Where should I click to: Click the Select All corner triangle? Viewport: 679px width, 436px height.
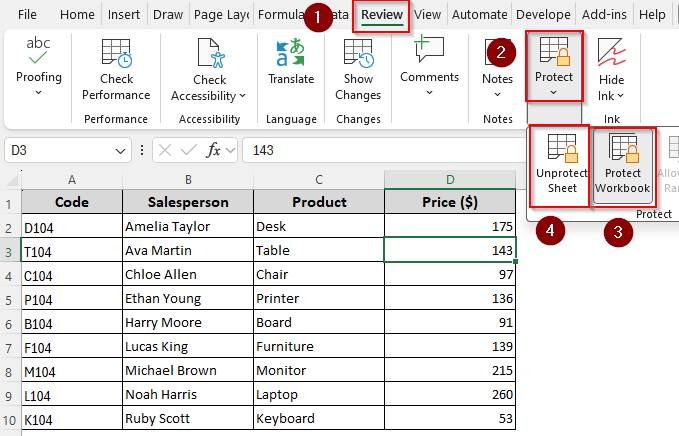[x=12, y=179]
